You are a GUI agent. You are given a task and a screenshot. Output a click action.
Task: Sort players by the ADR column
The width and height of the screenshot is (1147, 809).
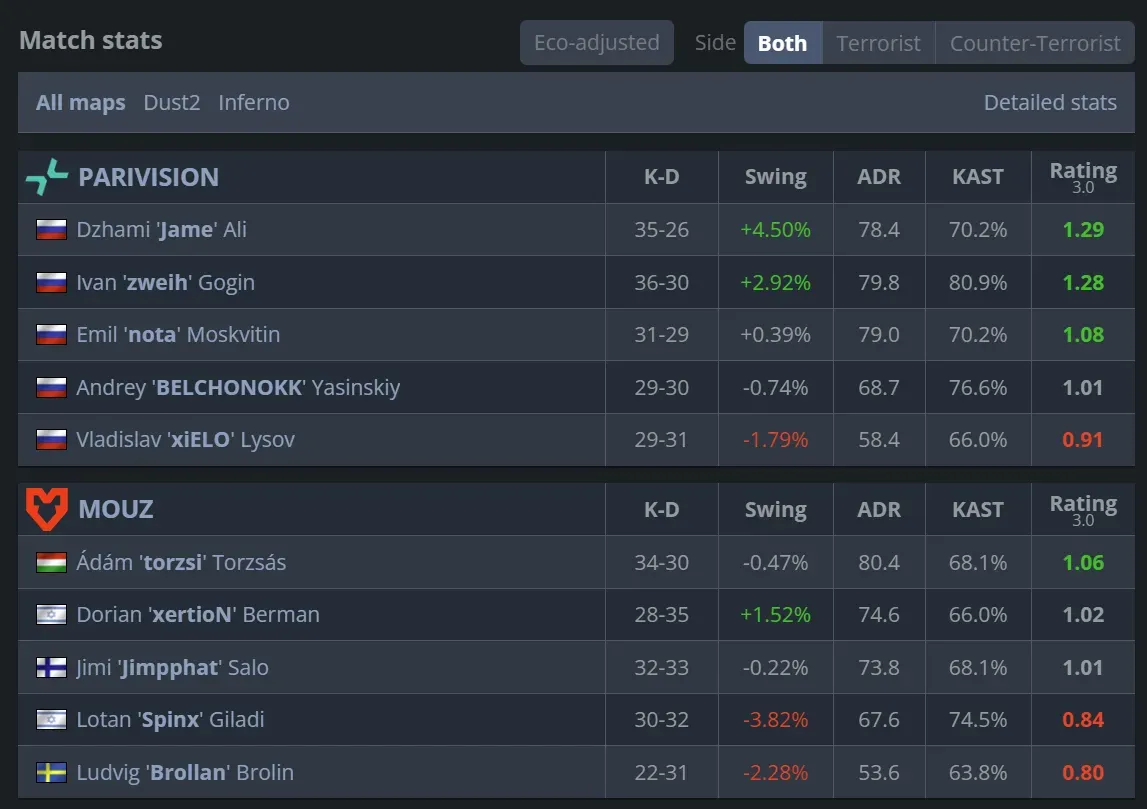click(878, 176)
